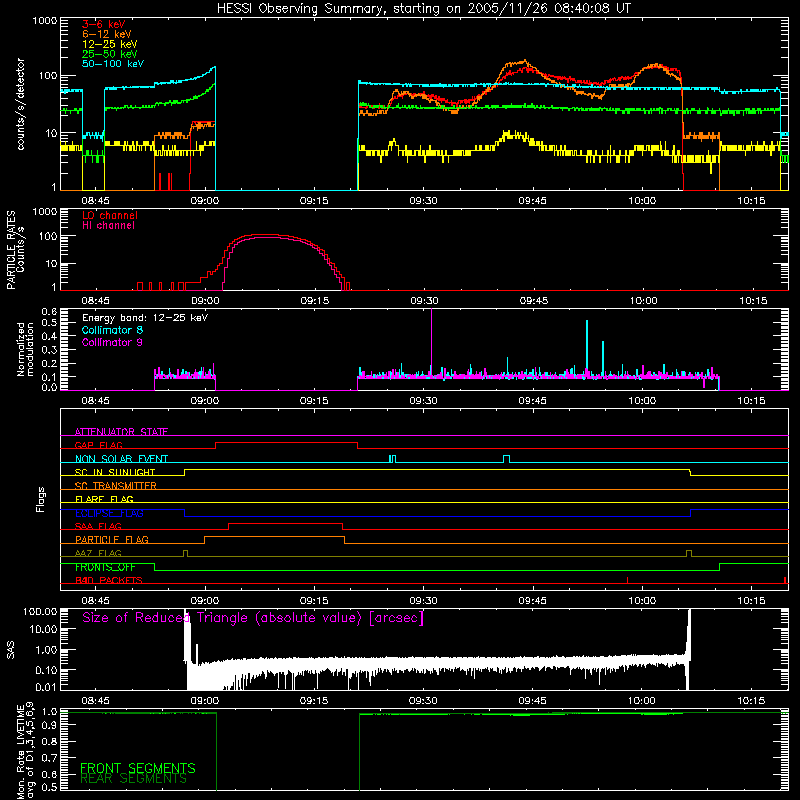This screenshot has height=800, width=800.
Task: Click the peak of particle rates LO curve
Action: point(265,235)
